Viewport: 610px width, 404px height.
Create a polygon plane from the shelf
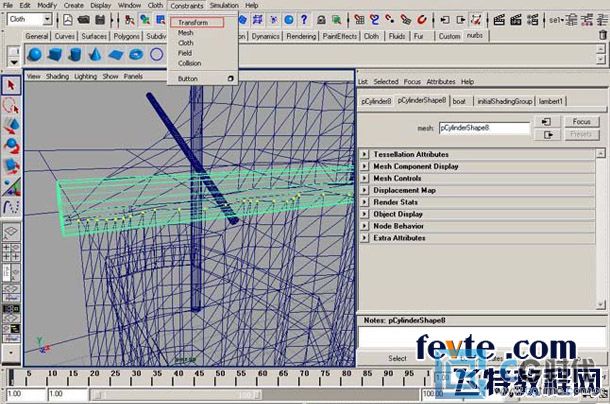(116, 54)
